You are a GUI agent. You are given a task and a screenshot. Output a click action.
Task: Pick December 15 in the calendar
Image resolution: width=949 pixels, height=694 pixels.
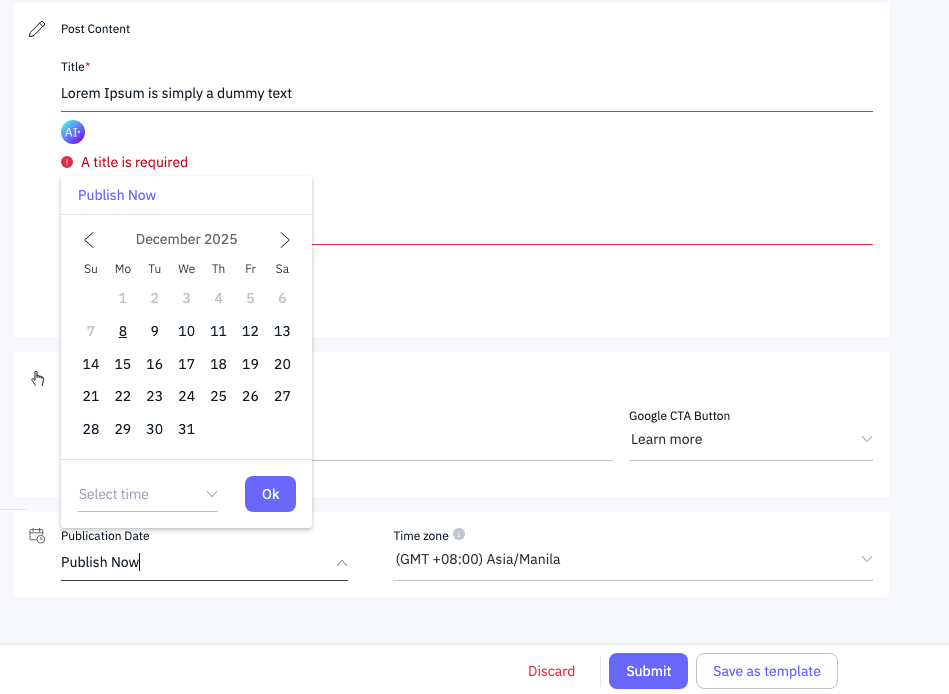[x=123, y=364]
